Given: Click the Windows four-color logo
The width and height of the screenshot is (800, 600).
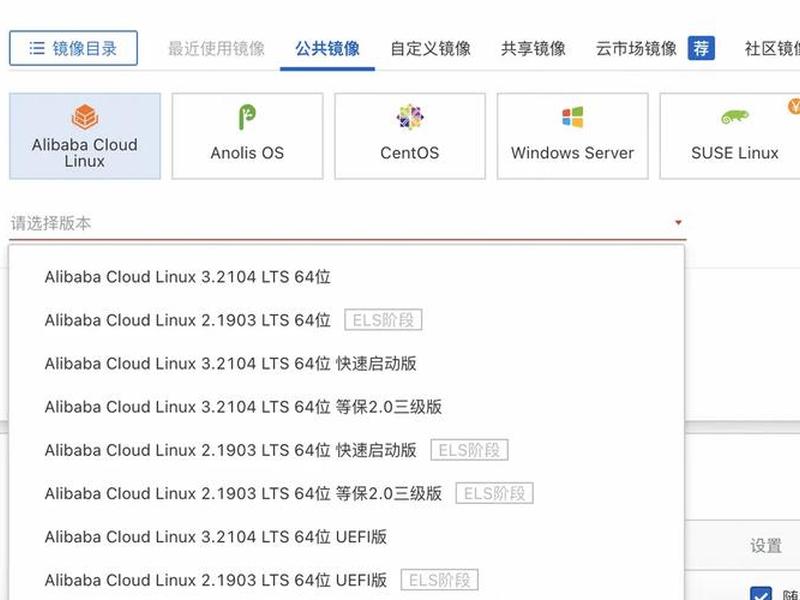Looking at the screenshot, I should 572,117.
